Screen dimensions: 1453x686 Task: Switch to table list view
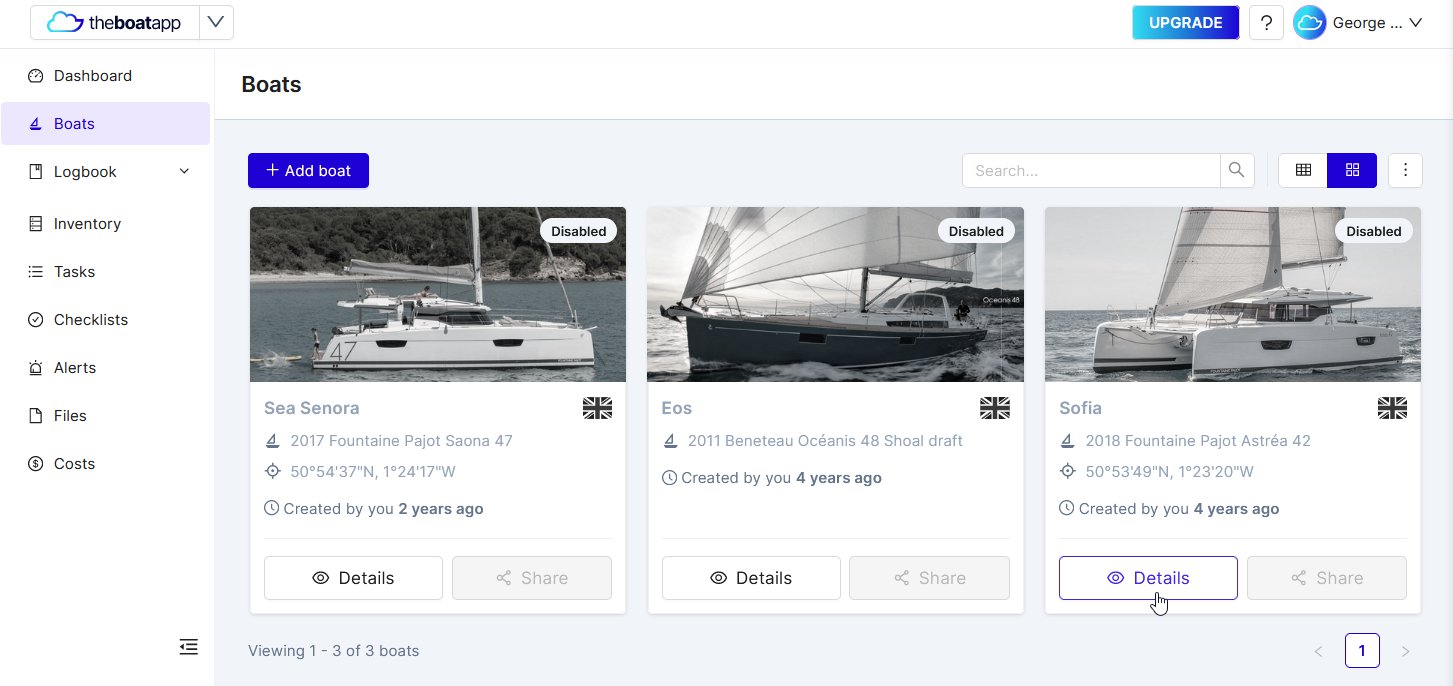click(x=1303, y=170)
